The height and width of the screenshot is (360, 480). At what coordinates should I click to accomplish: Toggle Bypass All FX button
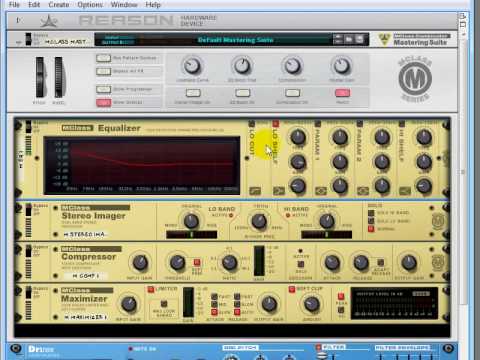[x=103, y=72]
